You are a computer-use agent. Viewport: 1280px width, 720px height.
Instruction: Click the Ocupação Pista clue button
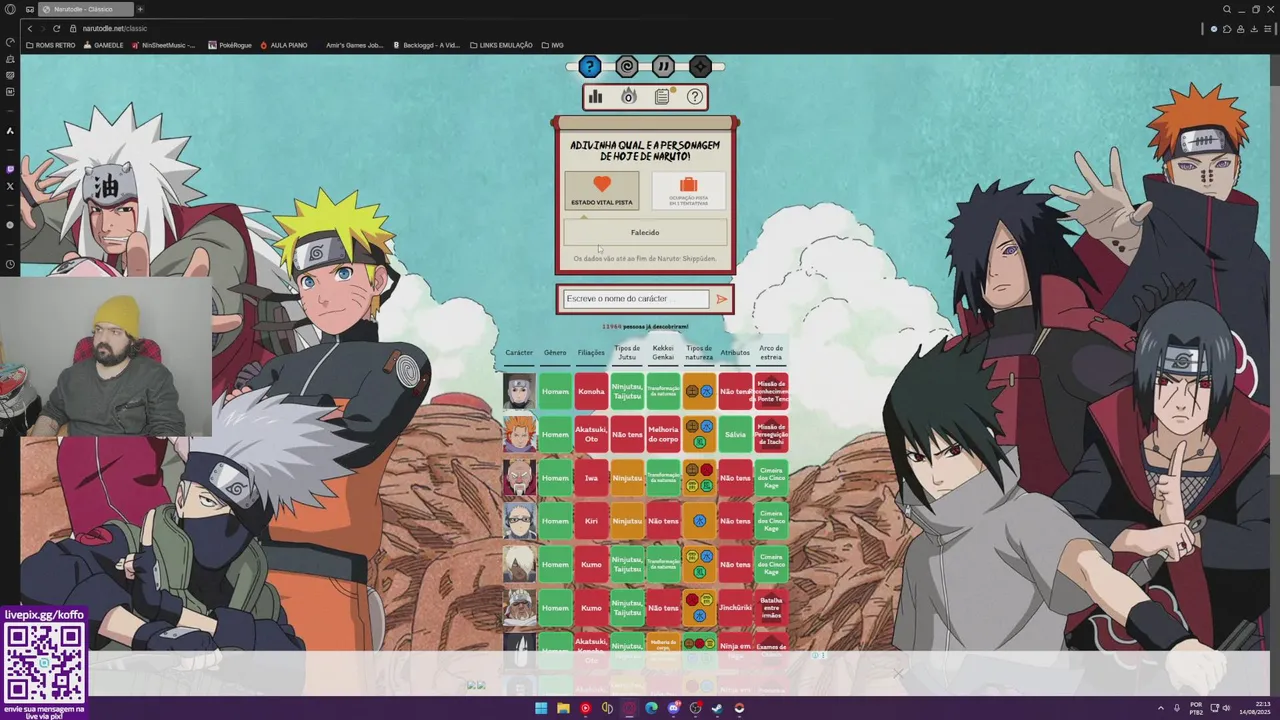[x=689, y=190]
